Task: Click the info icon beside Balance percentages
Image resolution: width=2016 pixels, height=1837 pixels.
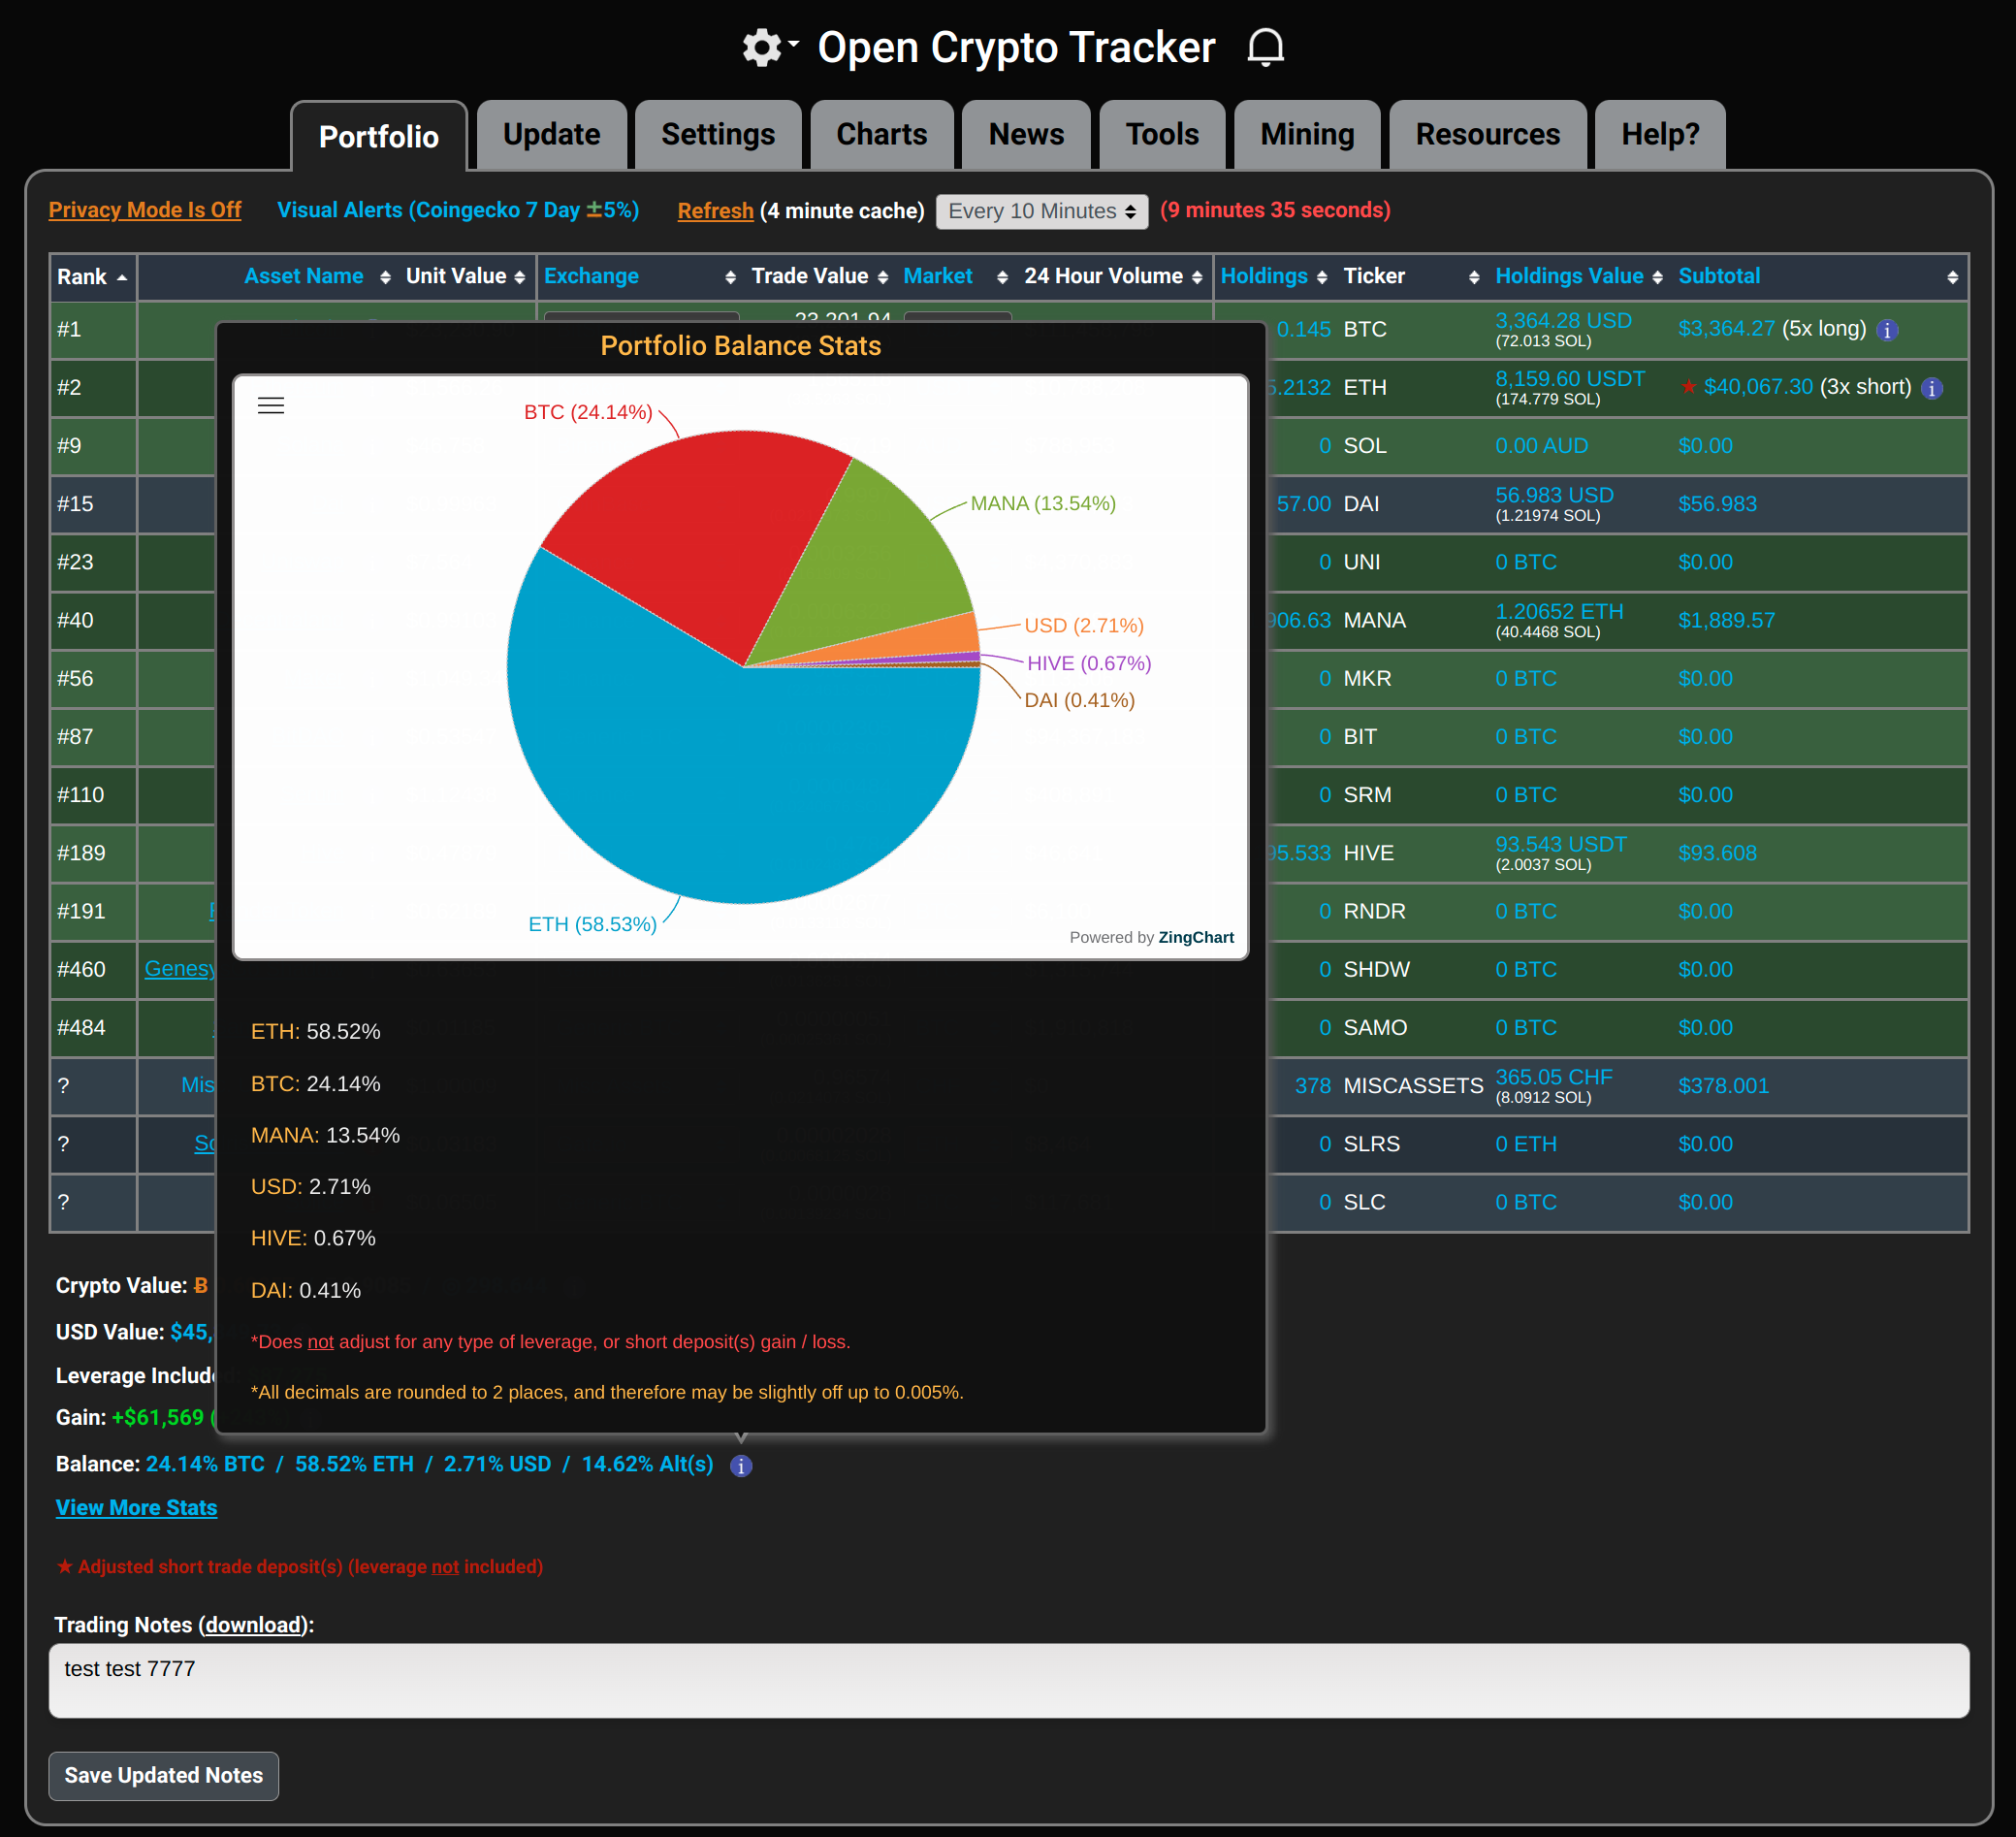Action: [x=741, y=1465]
